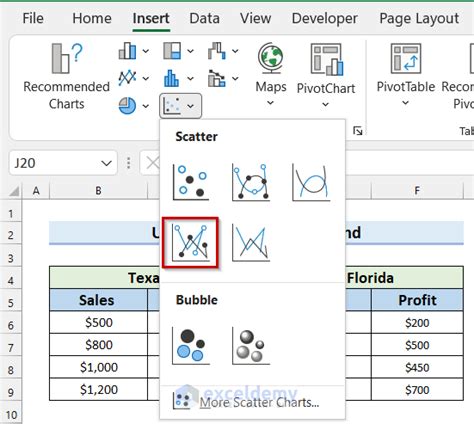This screenshot has height=424, width=474.
Task: Open the File tab
Action: click(33, 18)
